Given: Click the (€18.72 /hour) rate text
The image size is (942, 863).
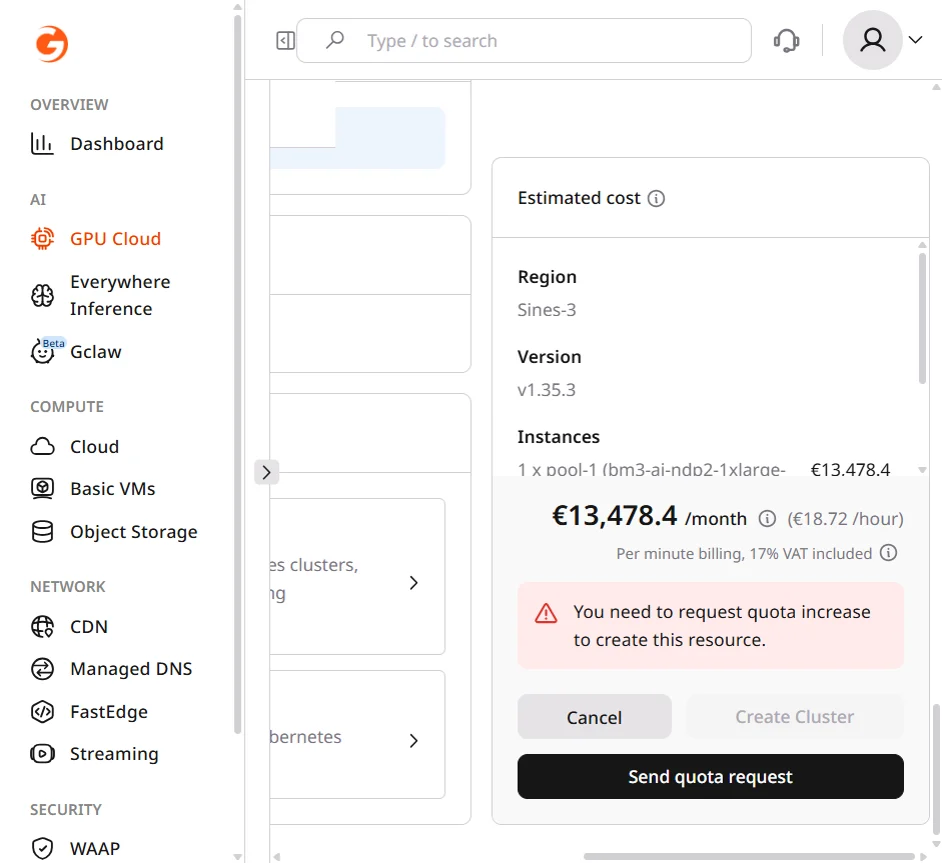Looking at the screenshot, I should [845, 518].
